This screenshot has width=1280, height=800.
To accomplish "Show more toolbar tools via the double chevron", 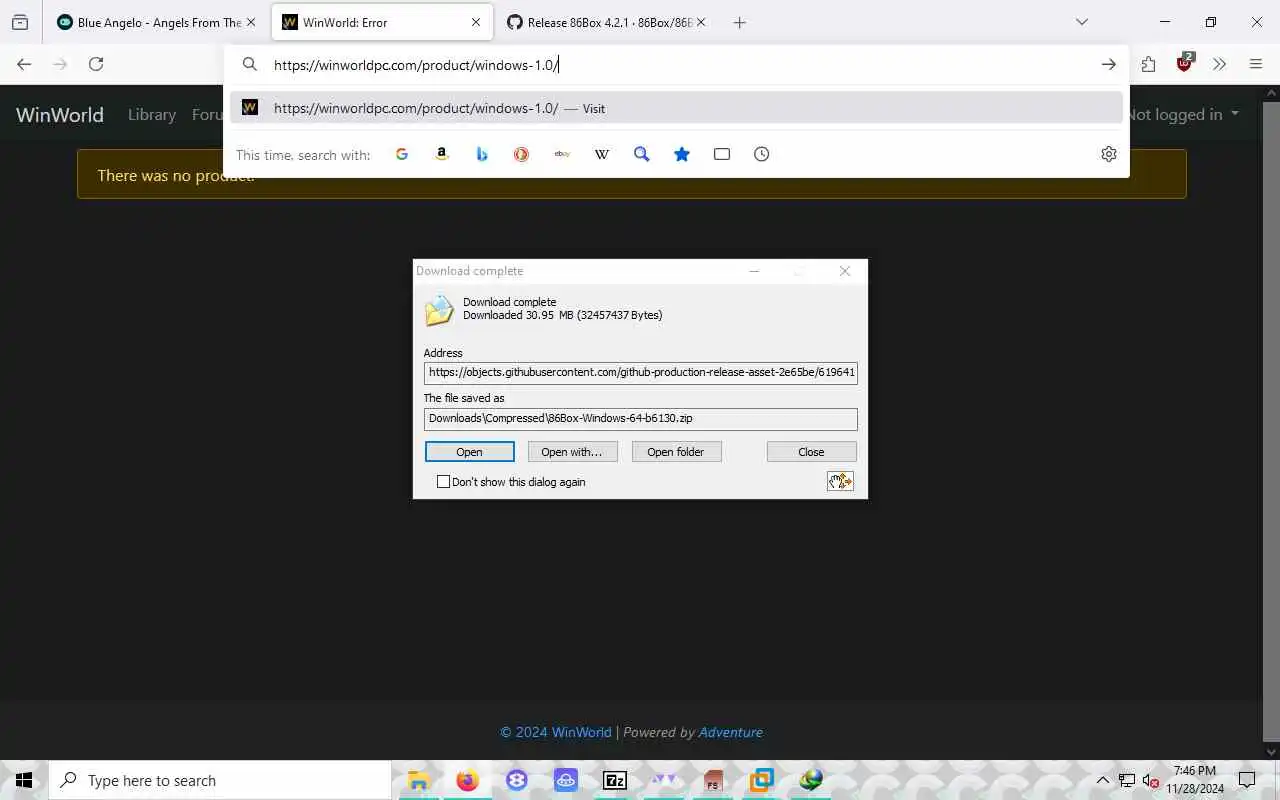I will point(1219,64).
